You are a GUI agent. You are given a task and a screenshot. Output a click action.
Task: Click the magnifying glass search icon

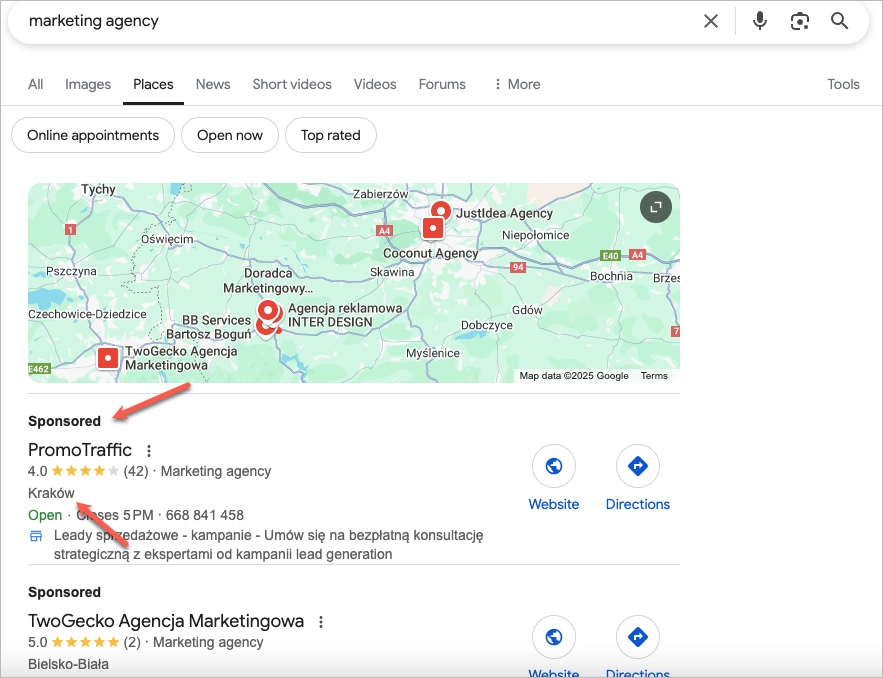[x=839, y=21]
